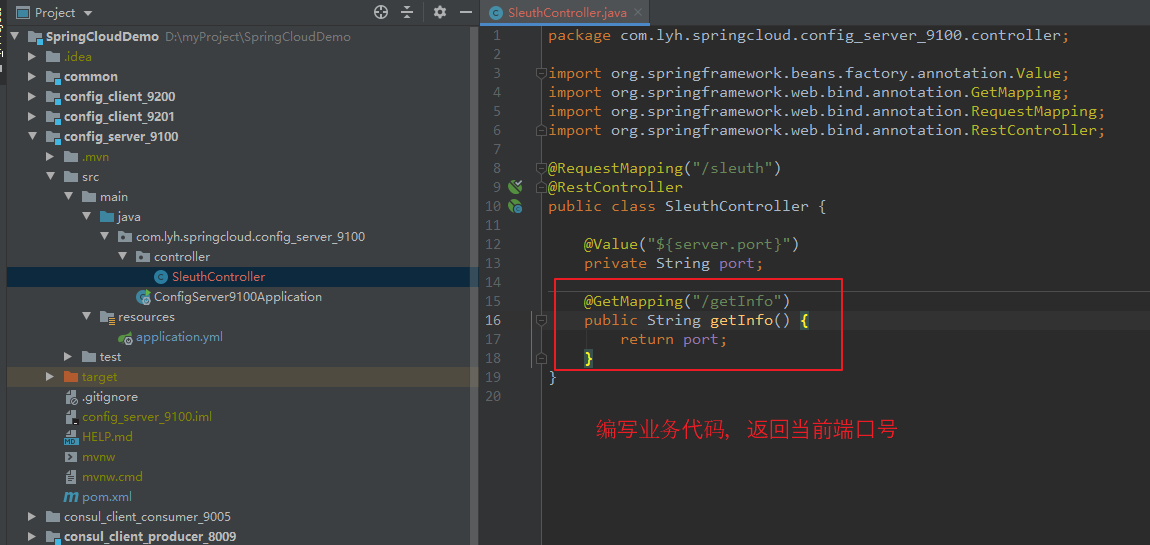Image resolution: width=1150 pixels, height=545 pixels.
Task: Click "getInfo" method name on line 16
Action: coord(741,321)
